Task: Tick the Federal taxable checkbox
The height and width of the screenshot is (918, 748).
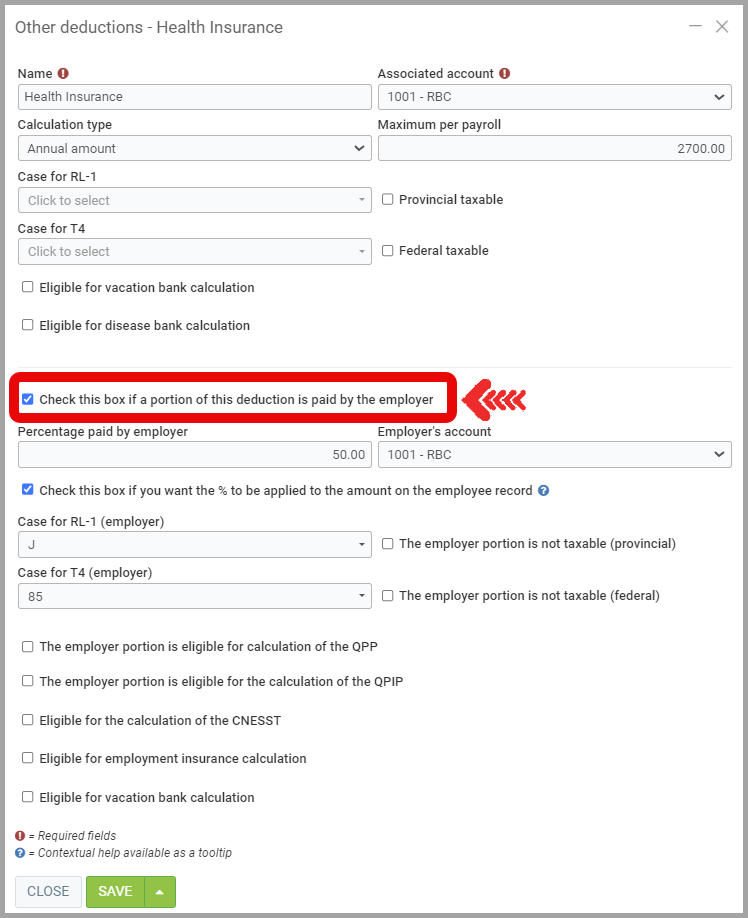Action: pos(388,250)
